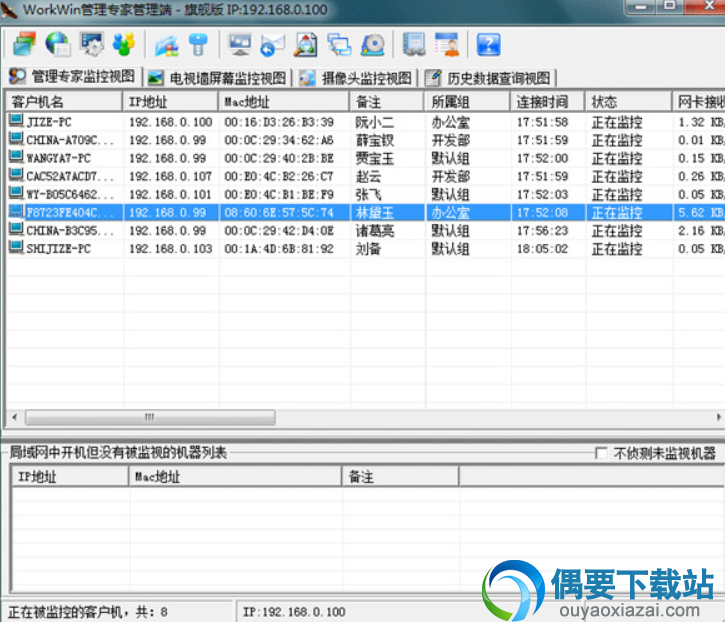Viewport: 725px width, 622px height.
Task: Open the monitor with gear settings icon
Action: click(x=92, y=44)
